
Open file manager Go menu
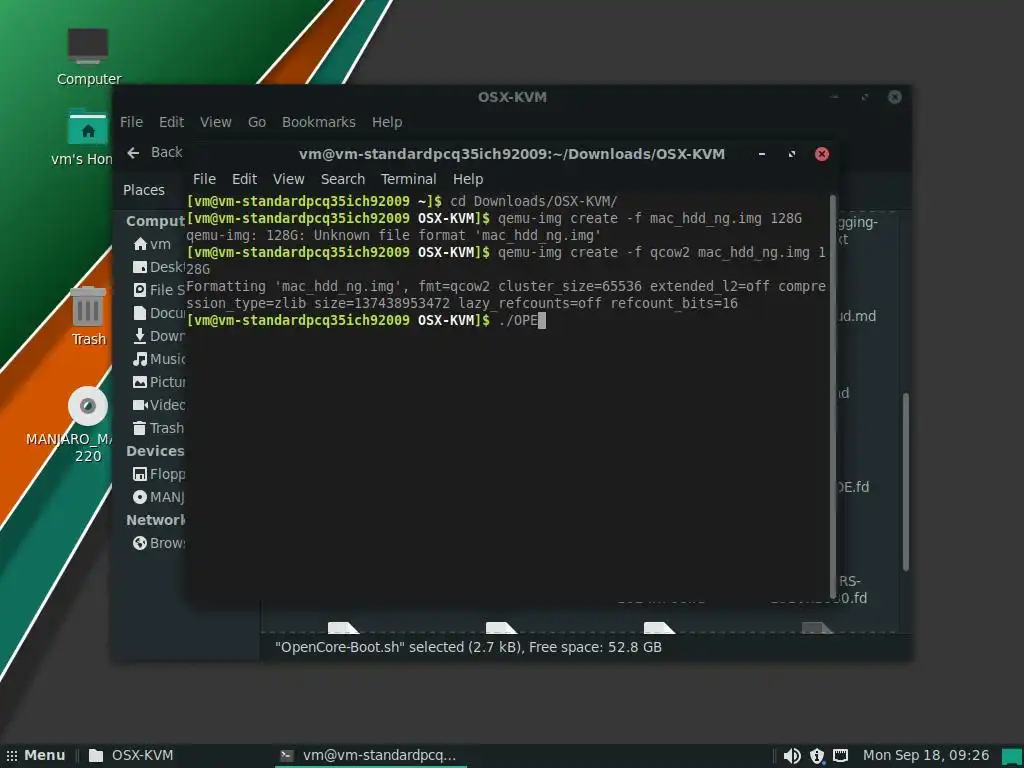(x=257, y=122)
